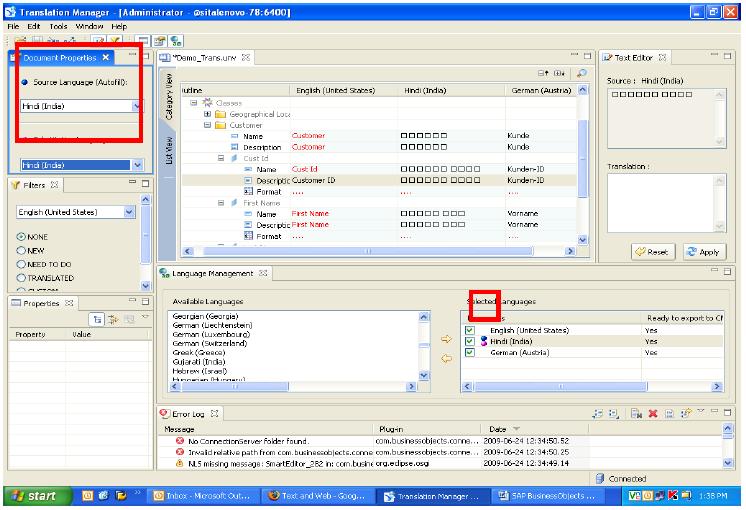The height and width of the screenshot is (510, 746).
Task: Uncheck the Hindi (India) language checkbox
Action: point(470,341)
